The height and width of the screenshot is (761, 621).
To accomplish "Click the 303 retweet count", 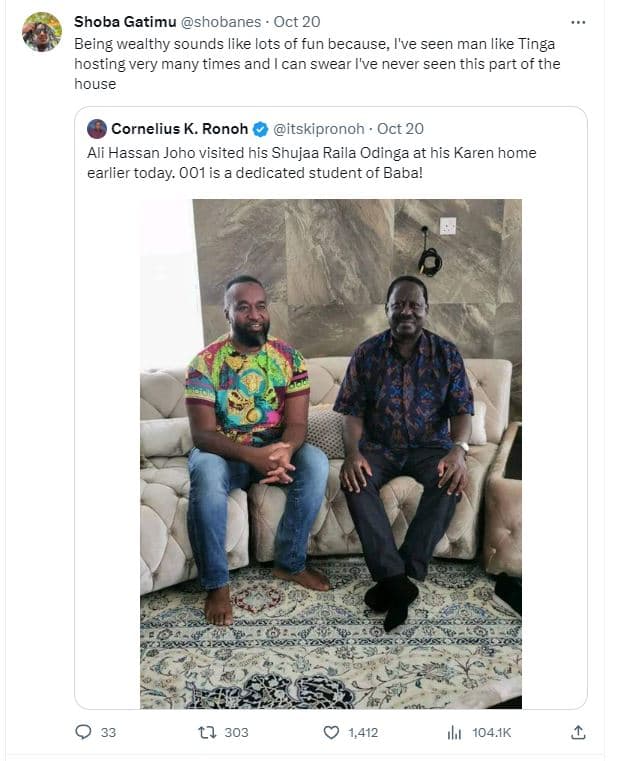I will pos(236,733).
